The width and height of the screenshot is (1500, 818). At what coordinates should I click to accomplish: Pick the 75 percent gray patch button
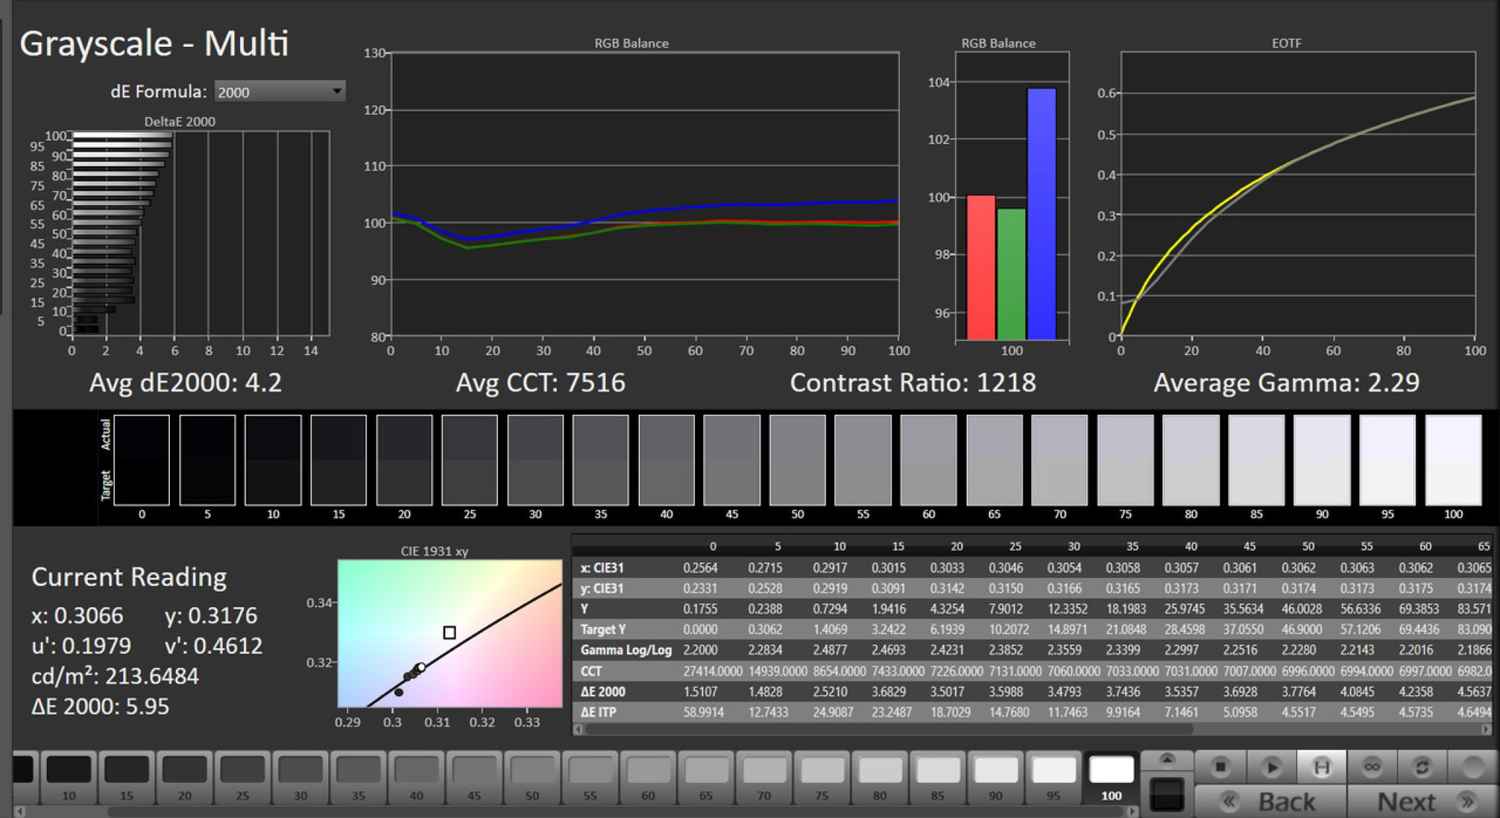pos(822,778)
